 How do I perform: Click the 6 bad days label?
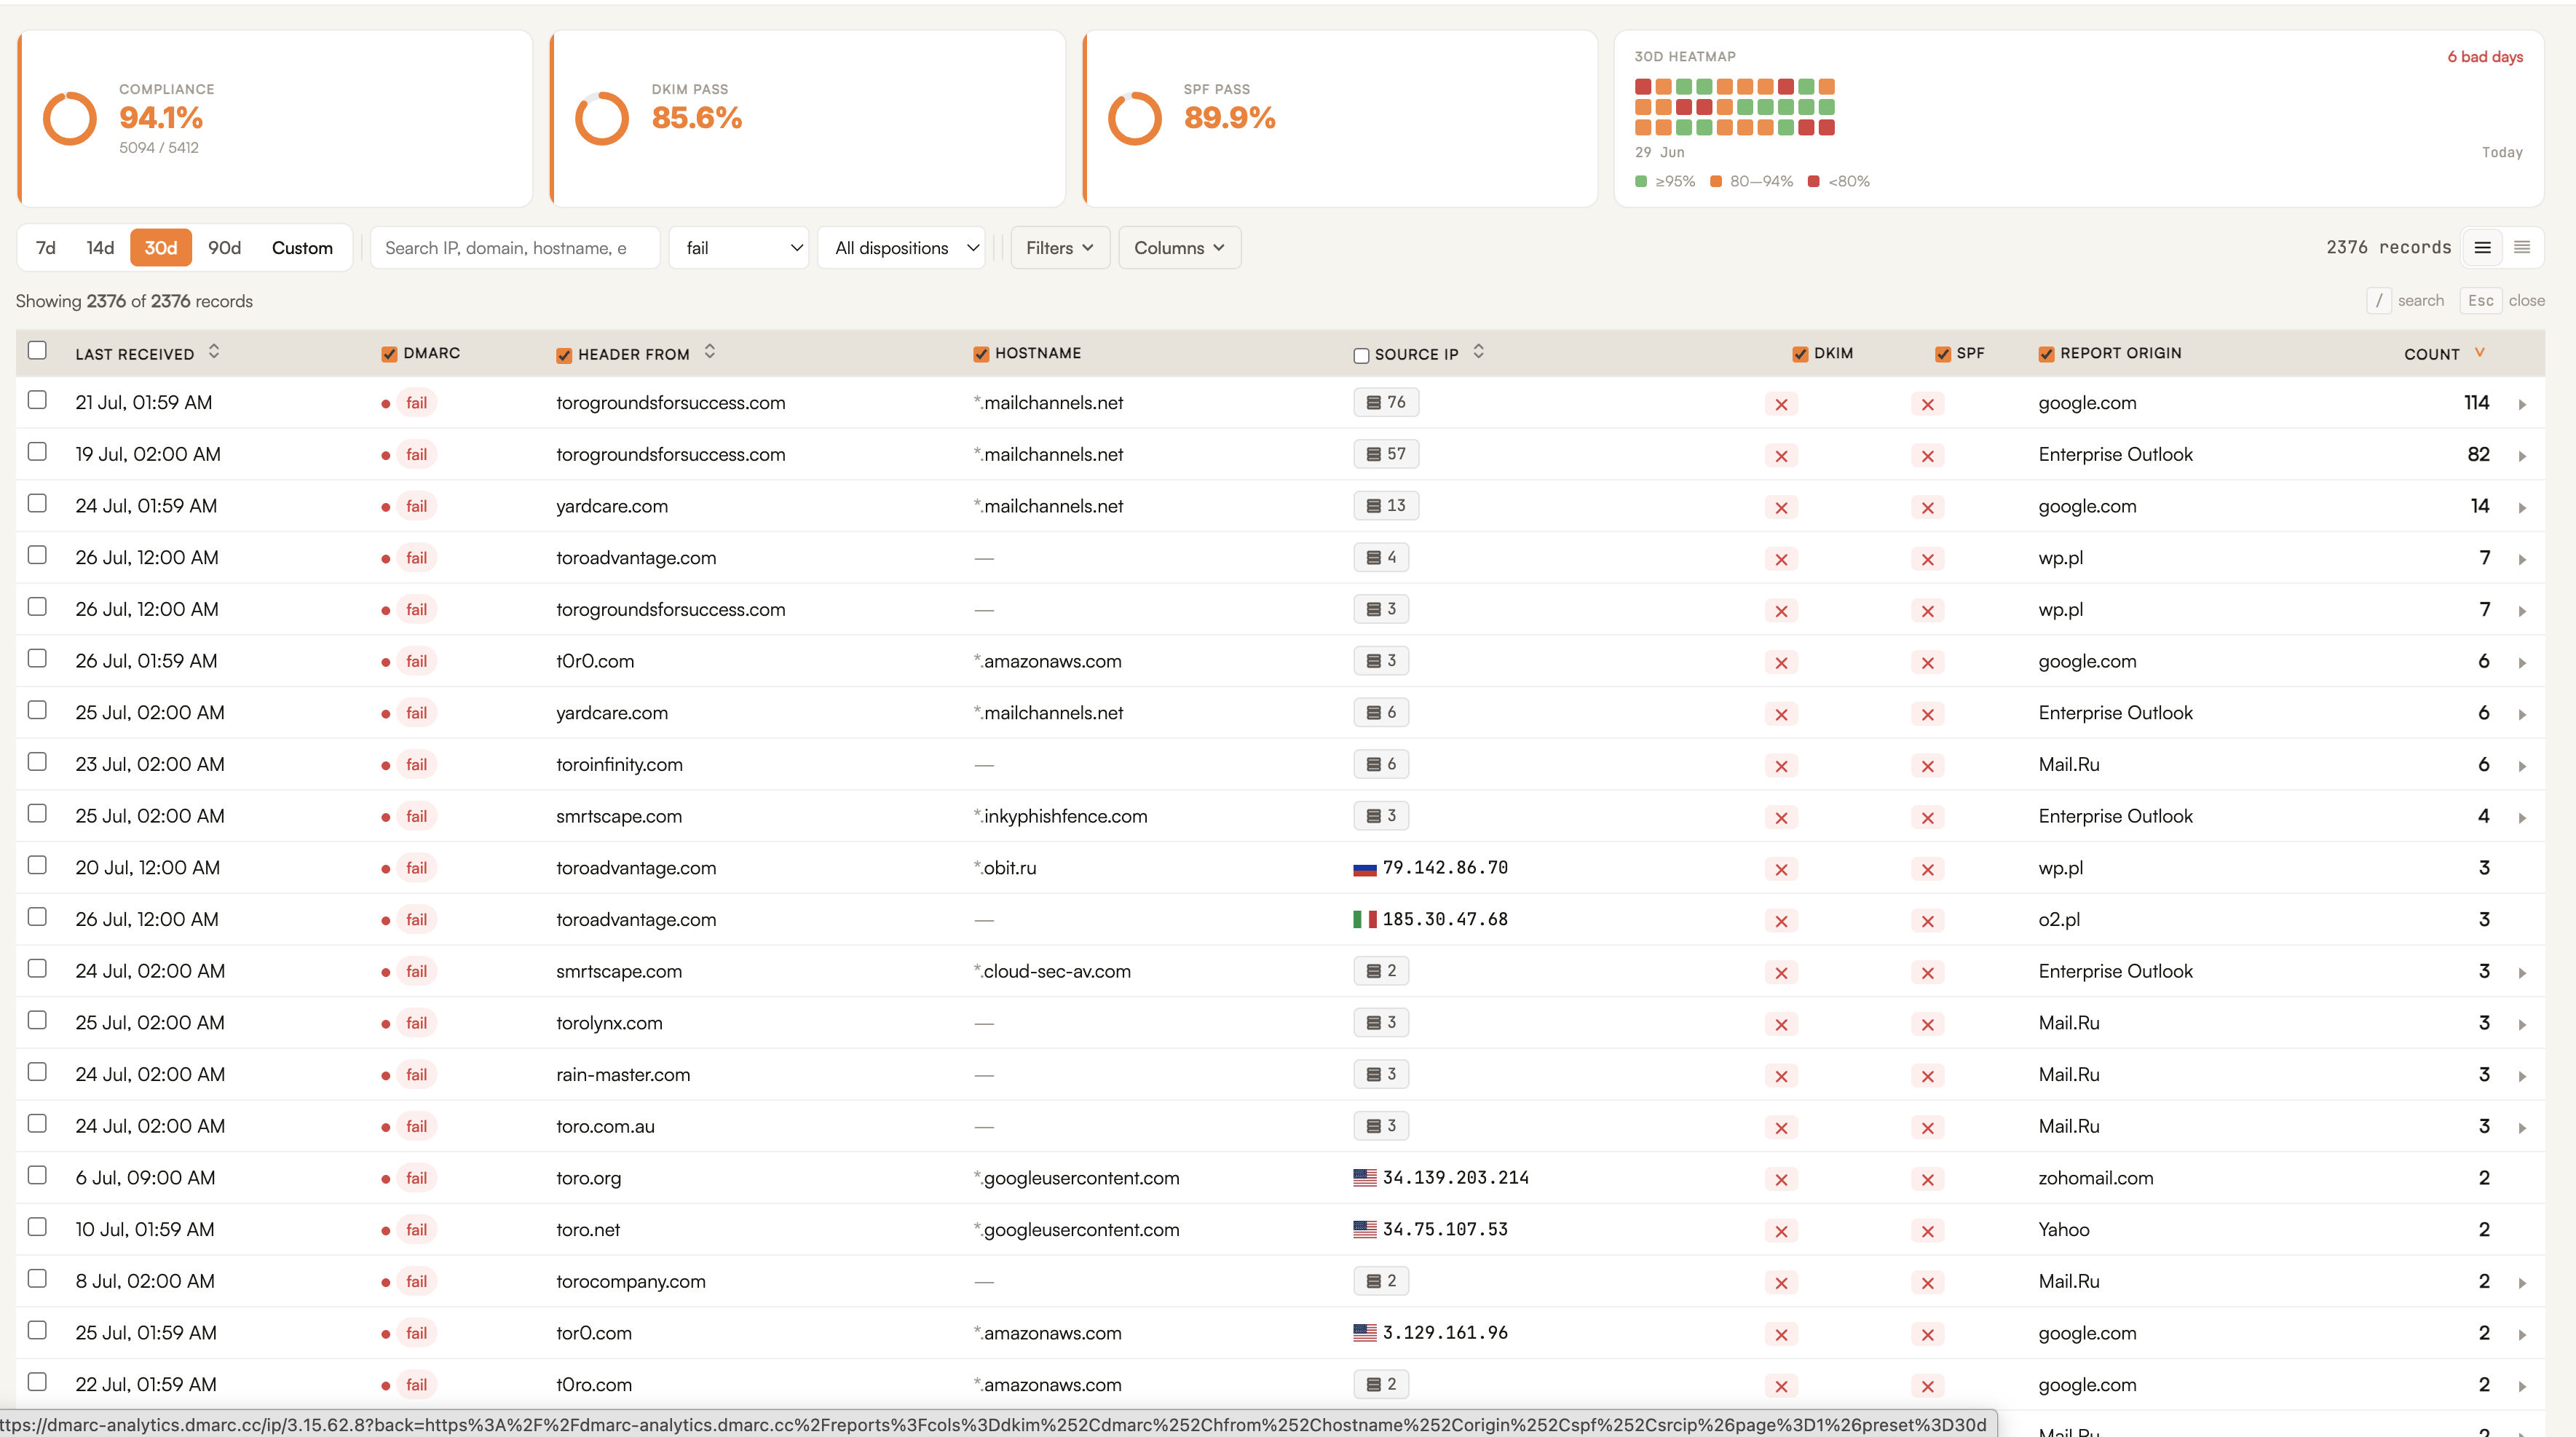(2485, 57)
